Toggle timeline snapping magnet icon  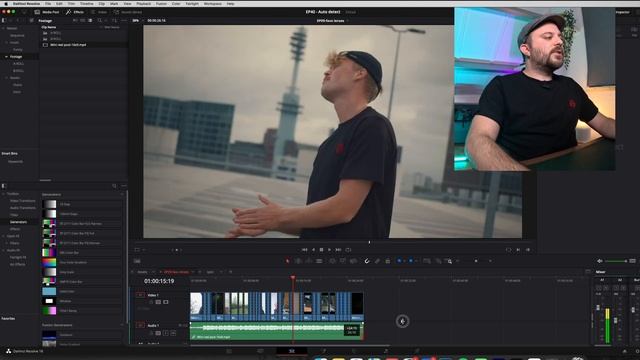(367, 261)
